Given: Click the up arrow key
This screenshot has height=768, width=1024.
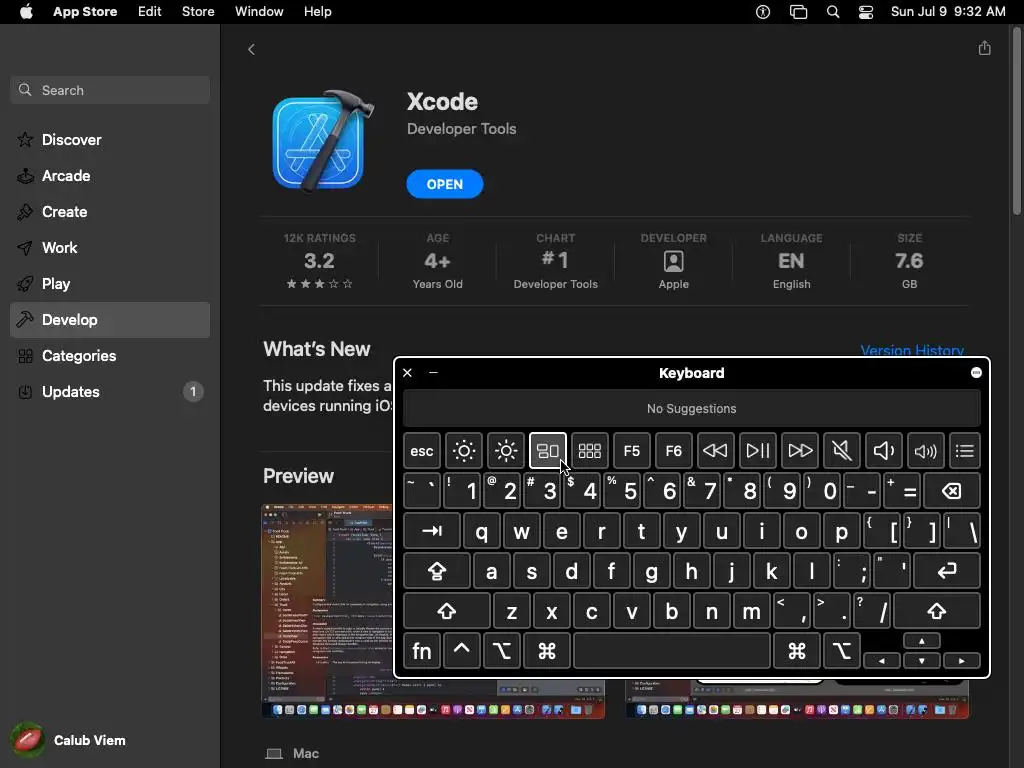Looking at the screenshot, I should click(x=921, y=641).
